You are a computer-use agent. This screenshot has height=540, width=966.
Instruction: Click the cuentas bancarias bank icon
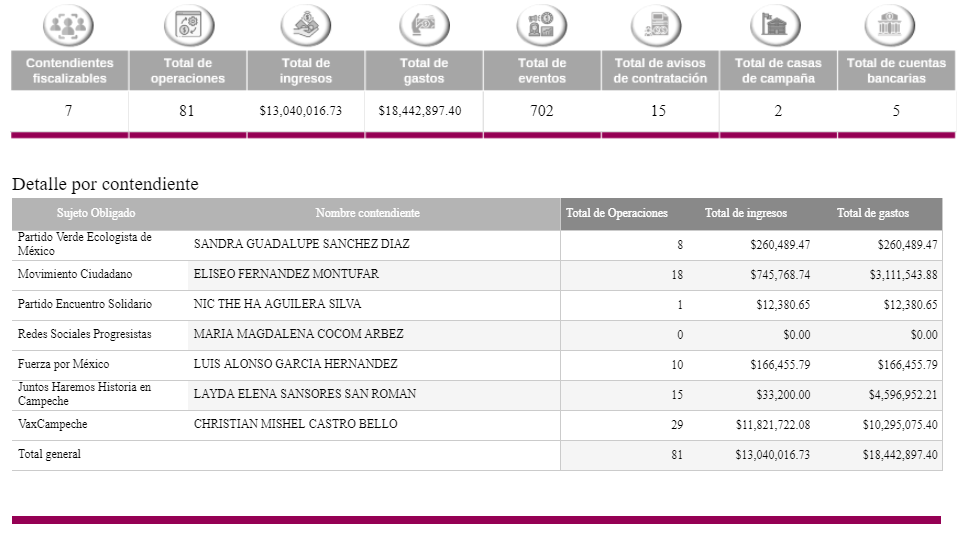(890, 25)
